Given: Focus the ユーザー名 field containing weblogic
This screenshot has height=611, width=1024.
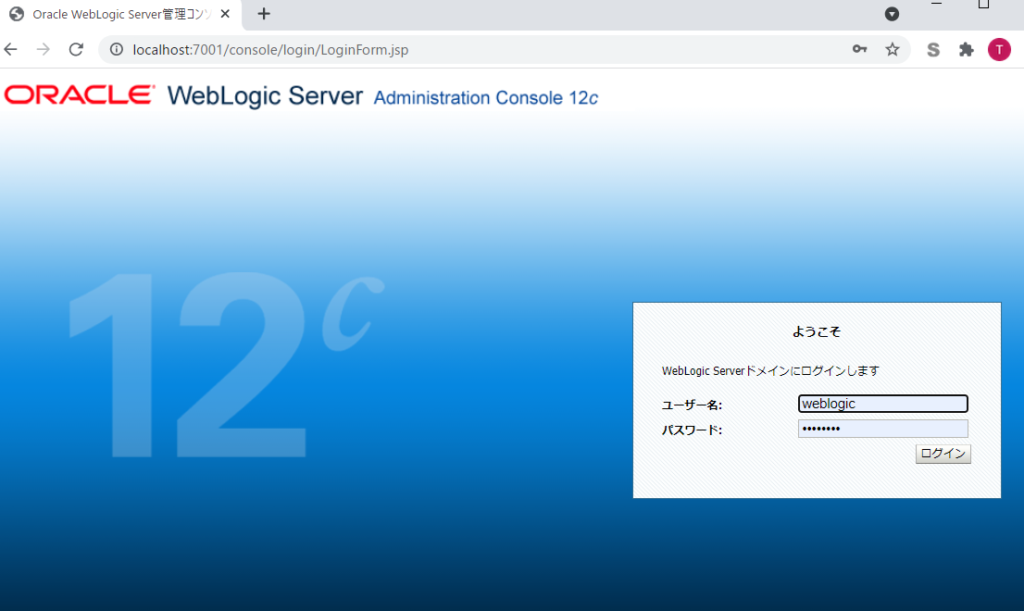Looking at the screenshot, I should click(883, 404).
